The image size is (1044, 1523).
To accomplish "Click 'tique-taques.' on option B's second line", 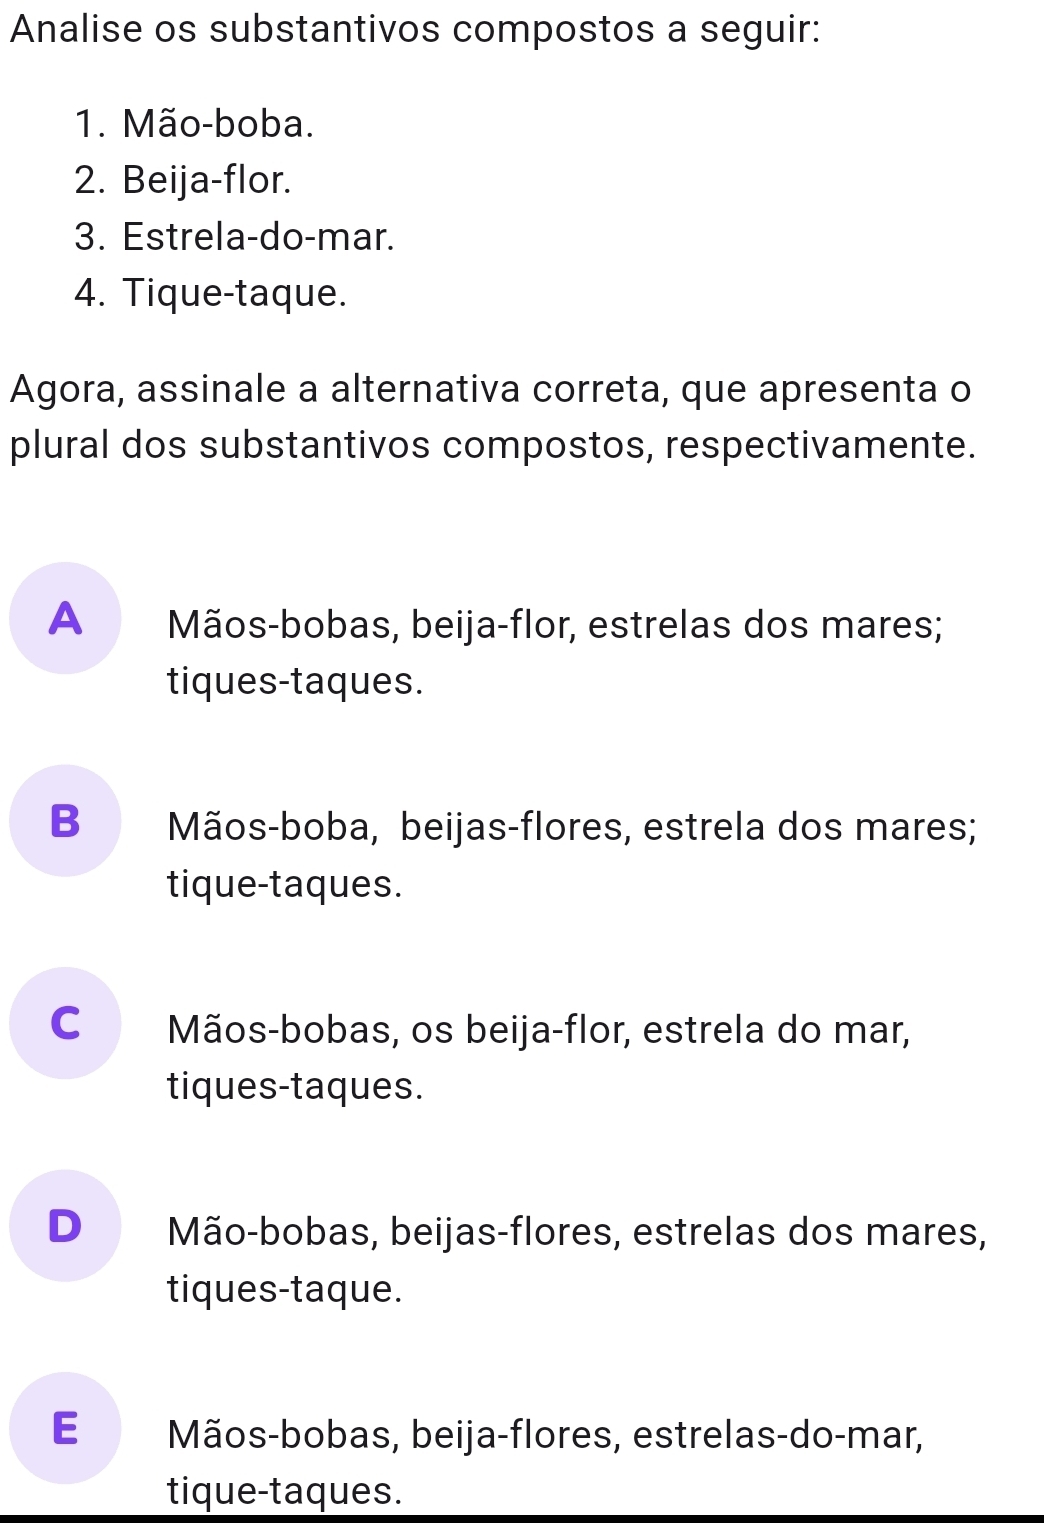I will (285, 884).
